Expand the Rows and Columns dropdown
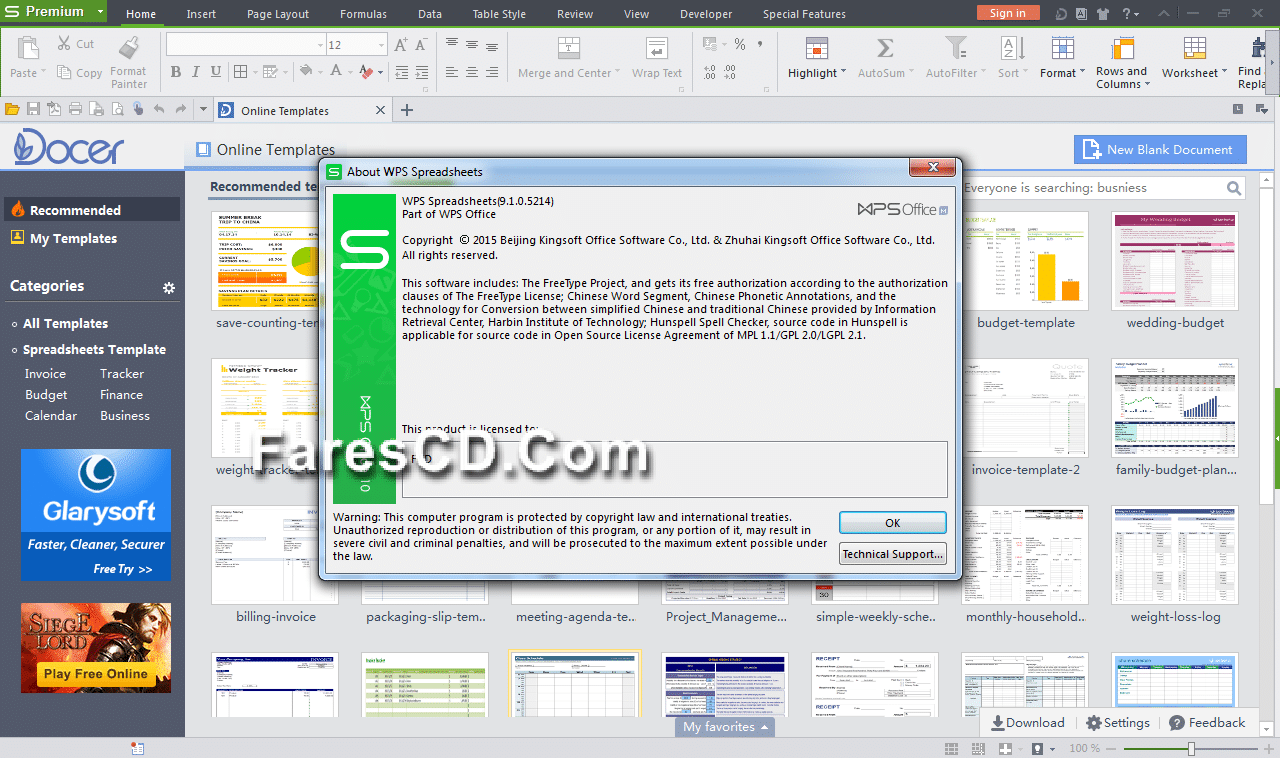The height and width of the screenshot is (758, 1280). [x=1147, y=85]
